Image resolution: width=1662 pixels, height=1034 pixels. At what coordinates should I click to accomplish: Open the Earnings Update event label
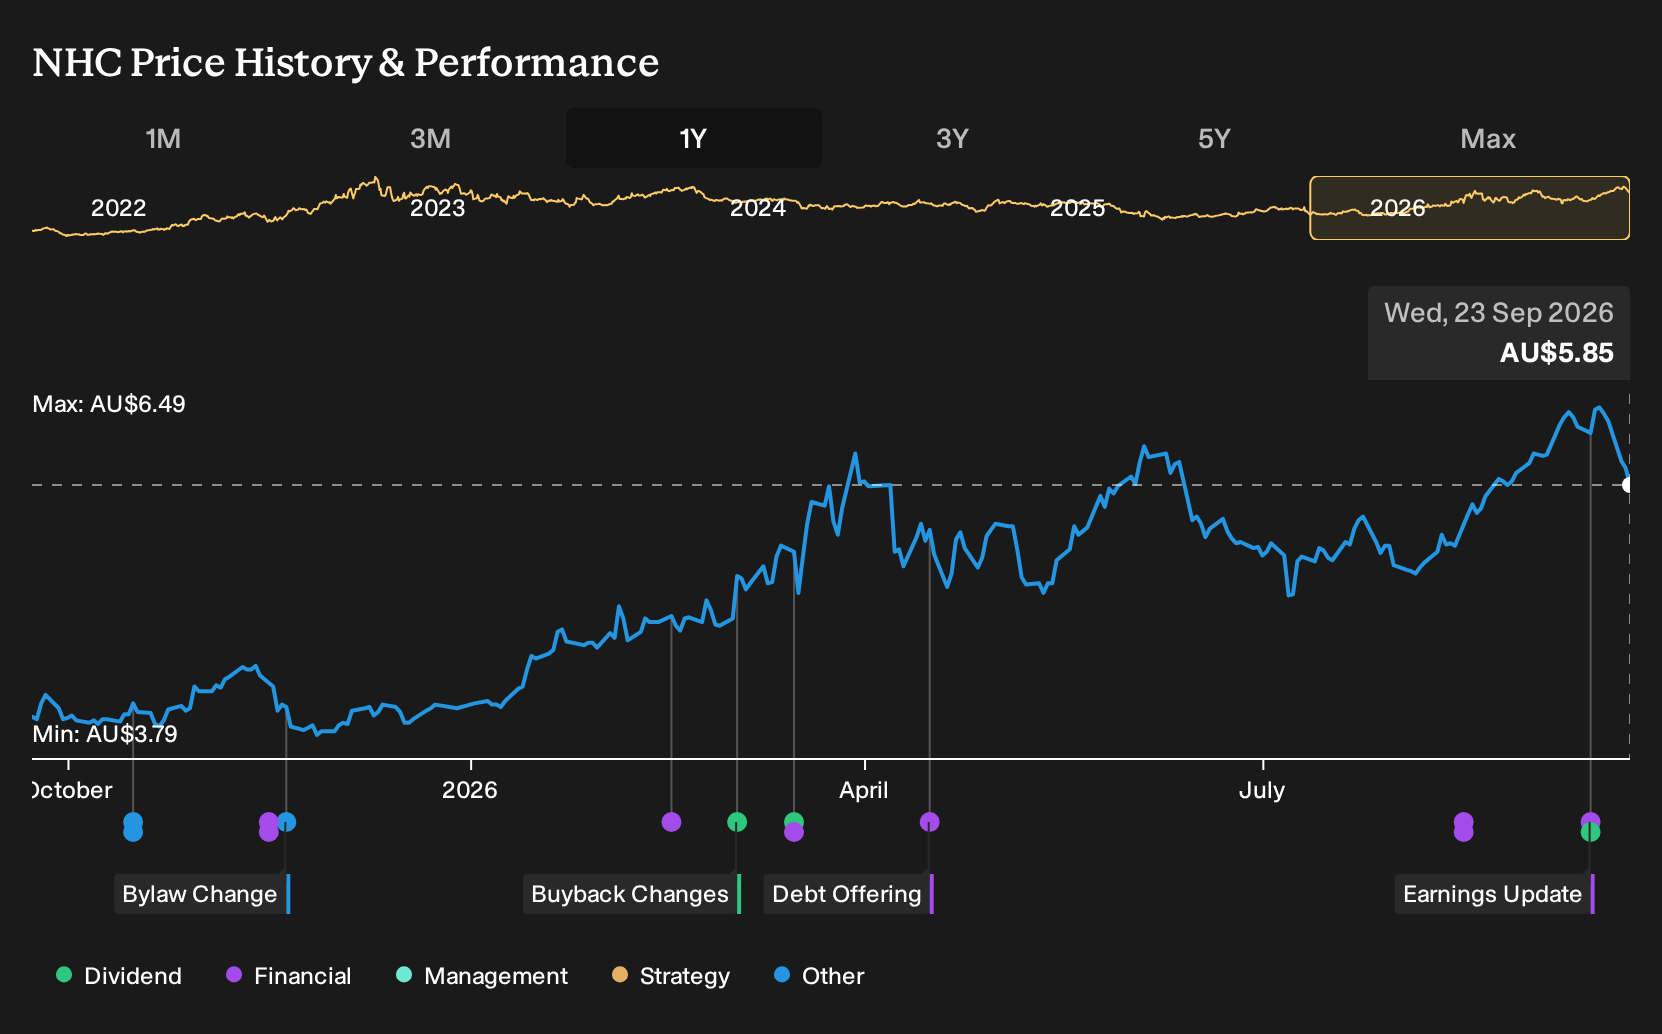(1495, 894)
